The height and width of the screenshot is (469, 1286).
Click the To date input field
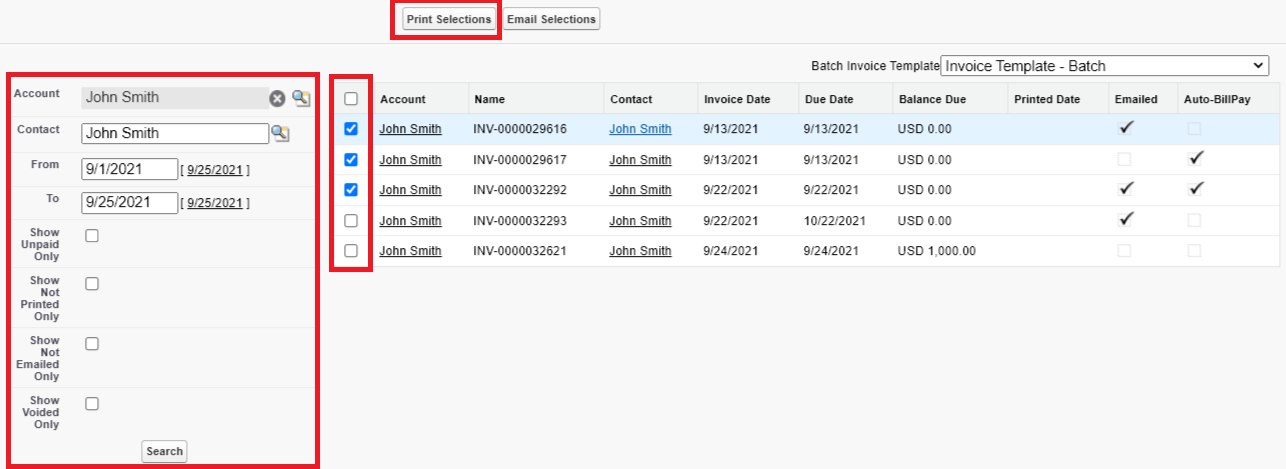(129, 203)
